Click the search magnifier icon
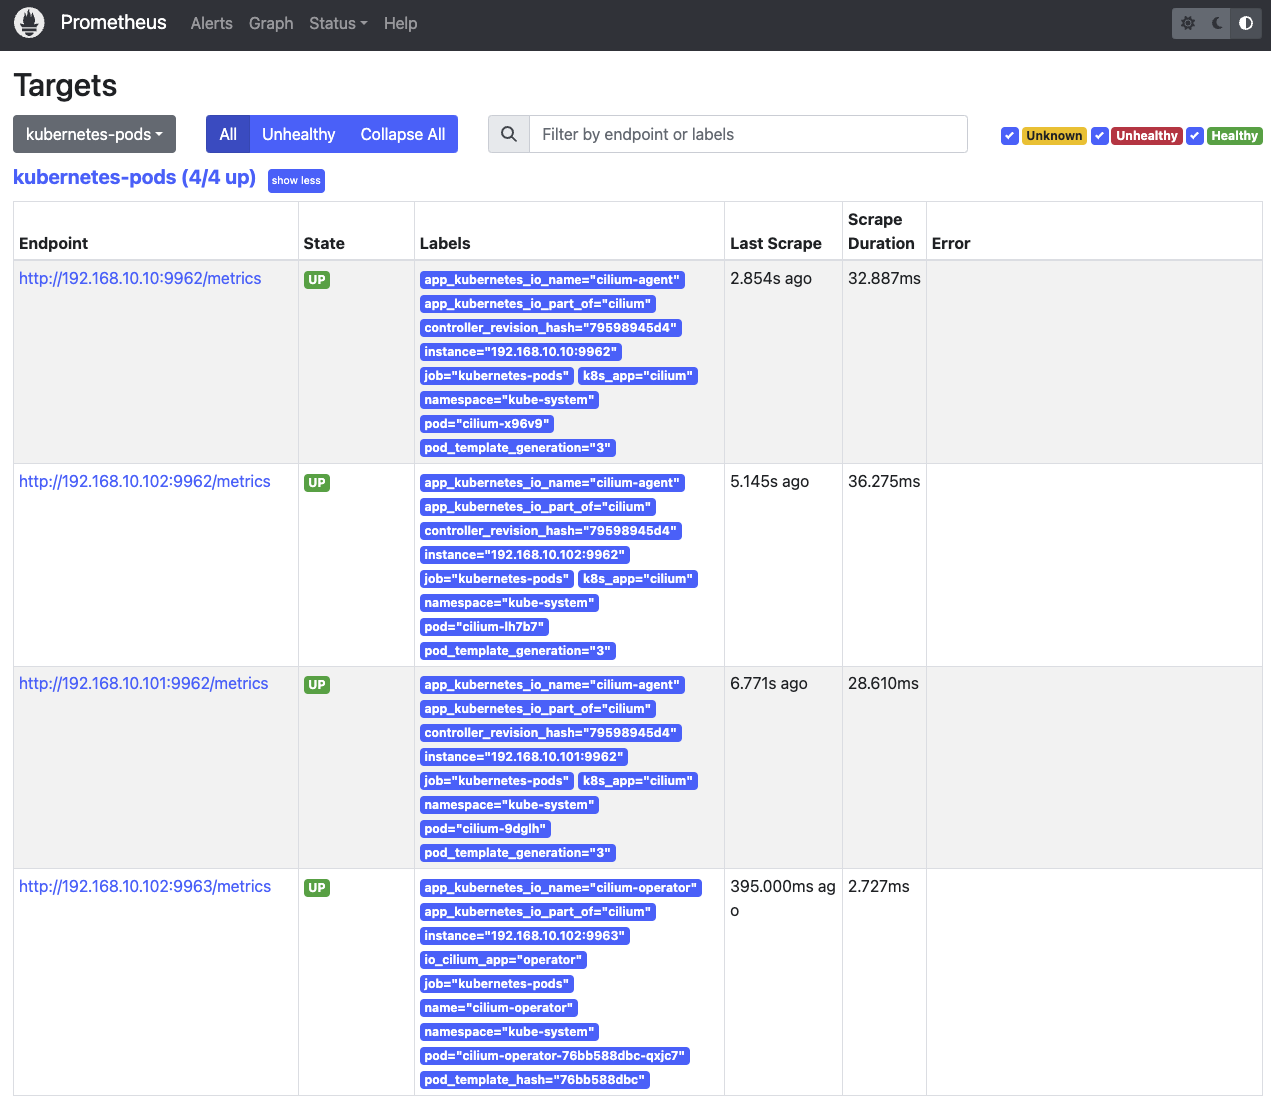 pyautogui.click(x=509, y=134)
